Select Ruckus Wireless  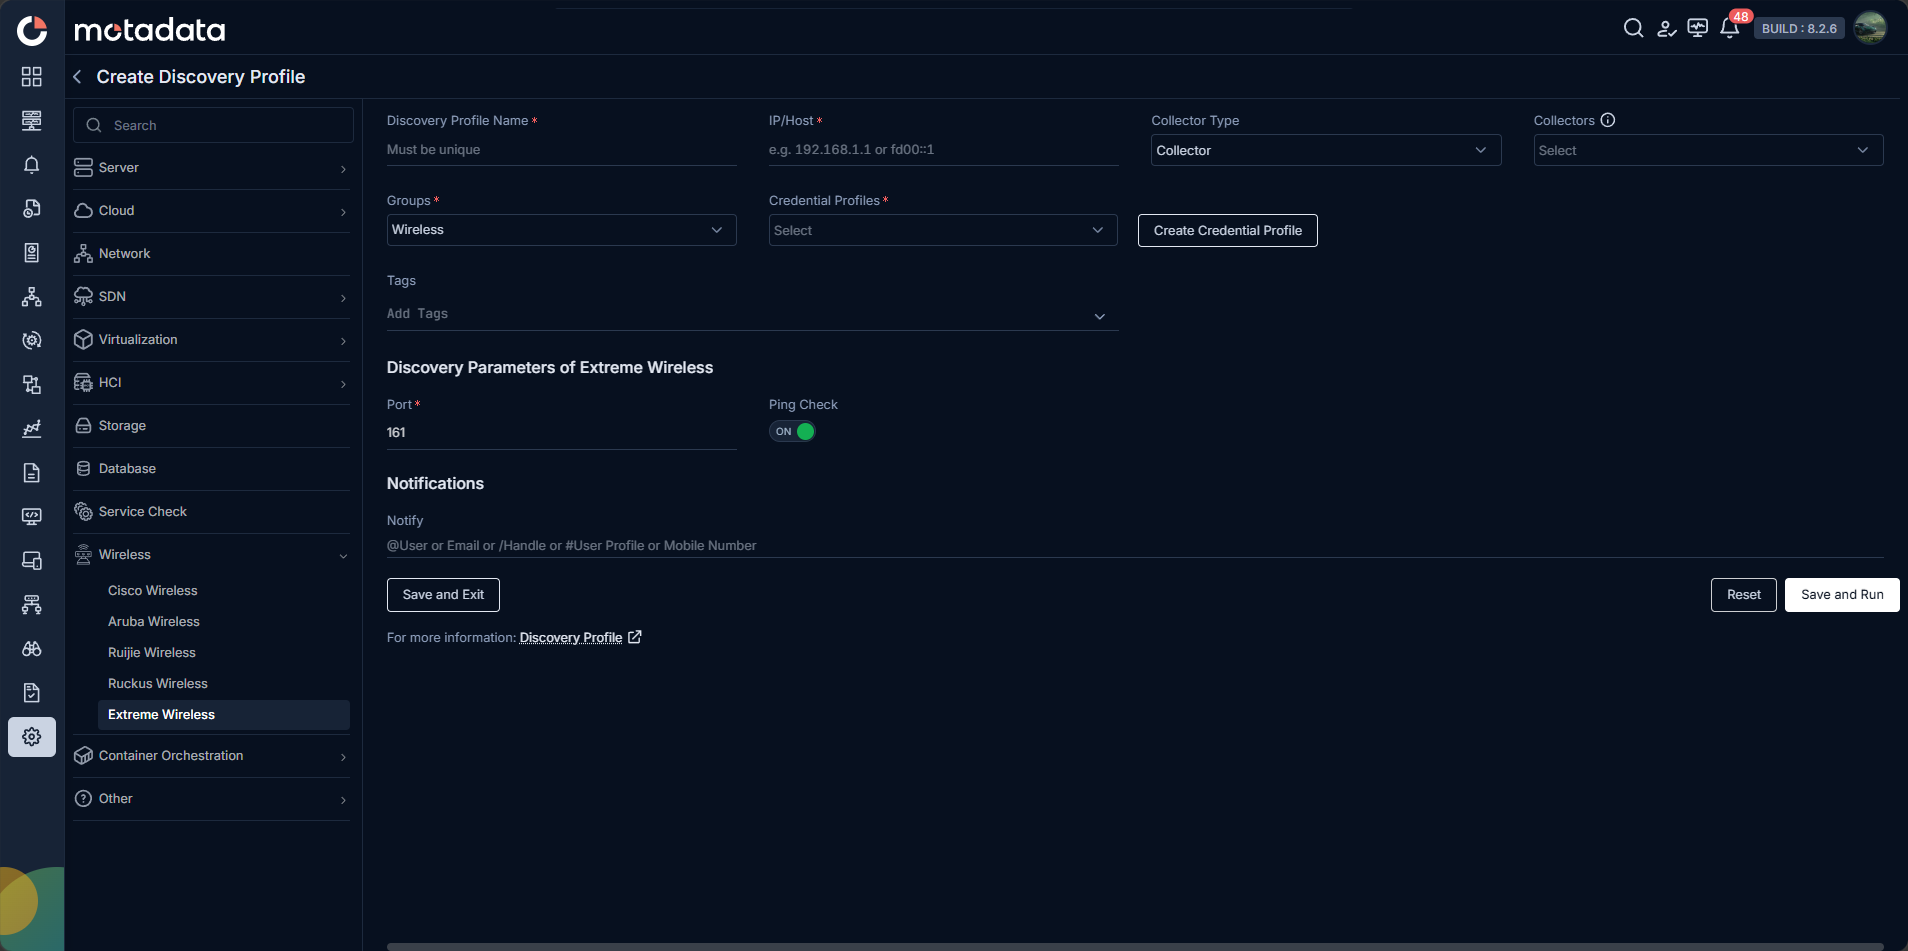coord(158,684)
